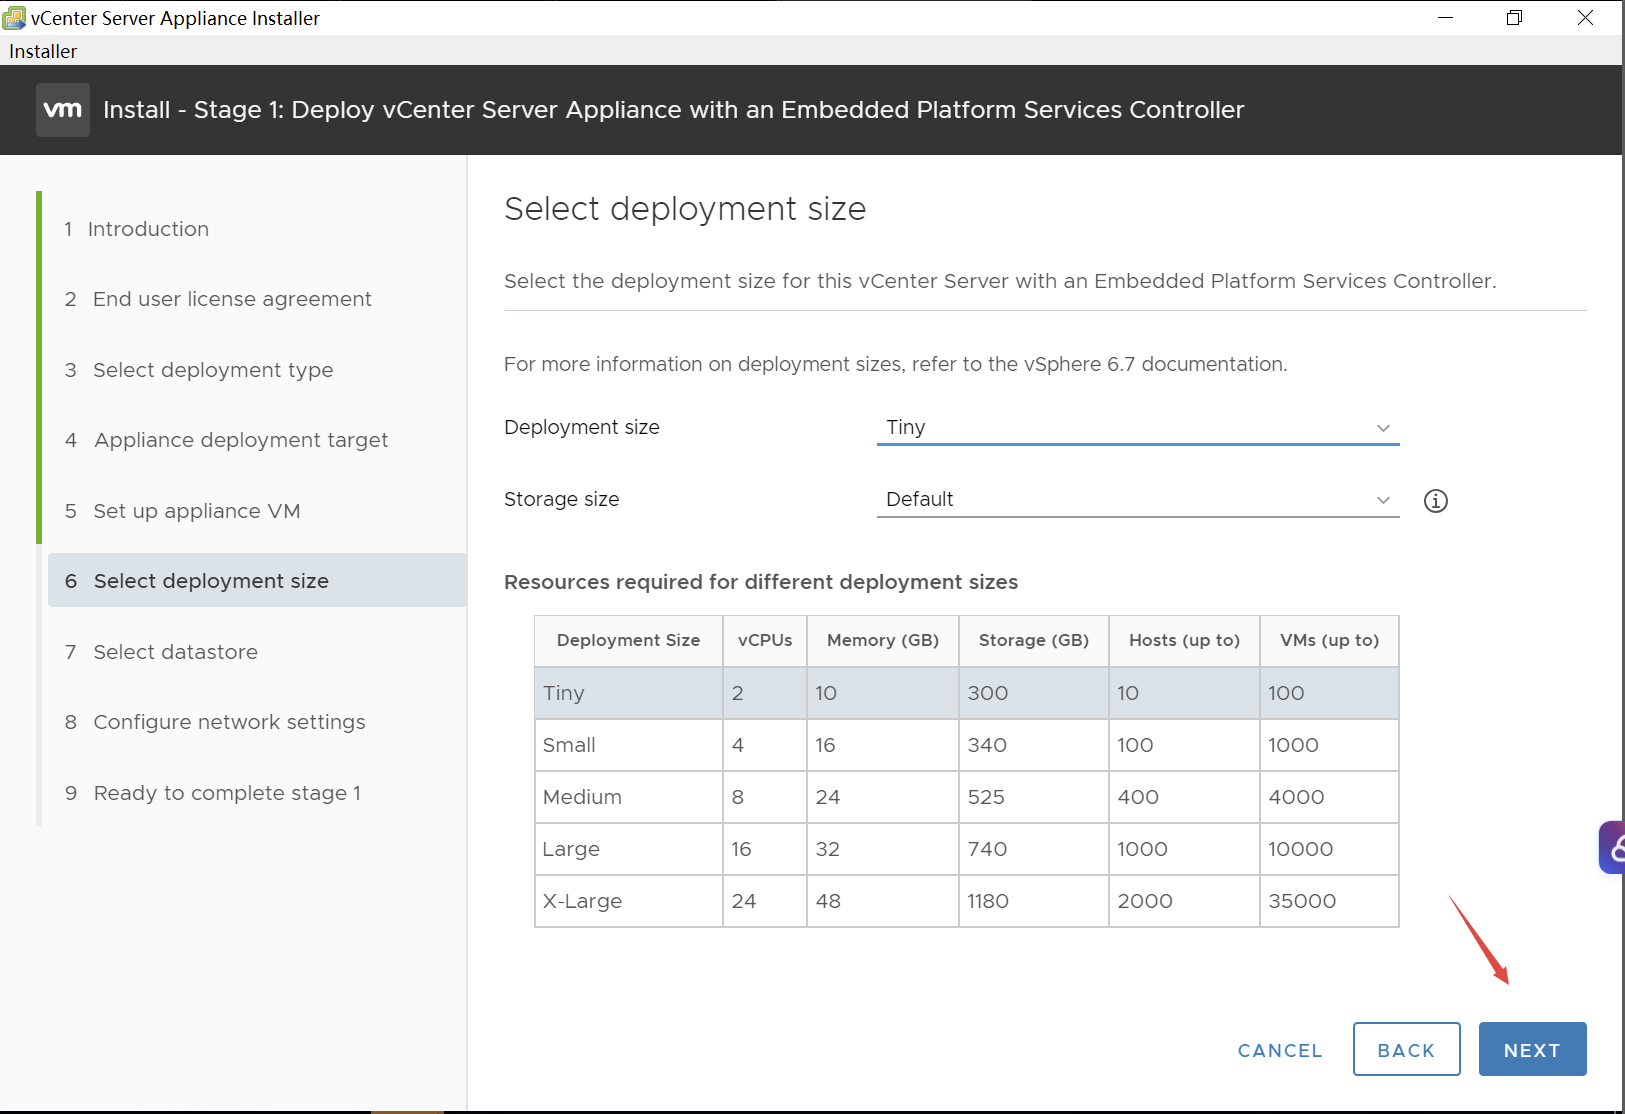
Task: Click the 2000 hosts cell for X-Large
Action: (x=1184, y=901)
